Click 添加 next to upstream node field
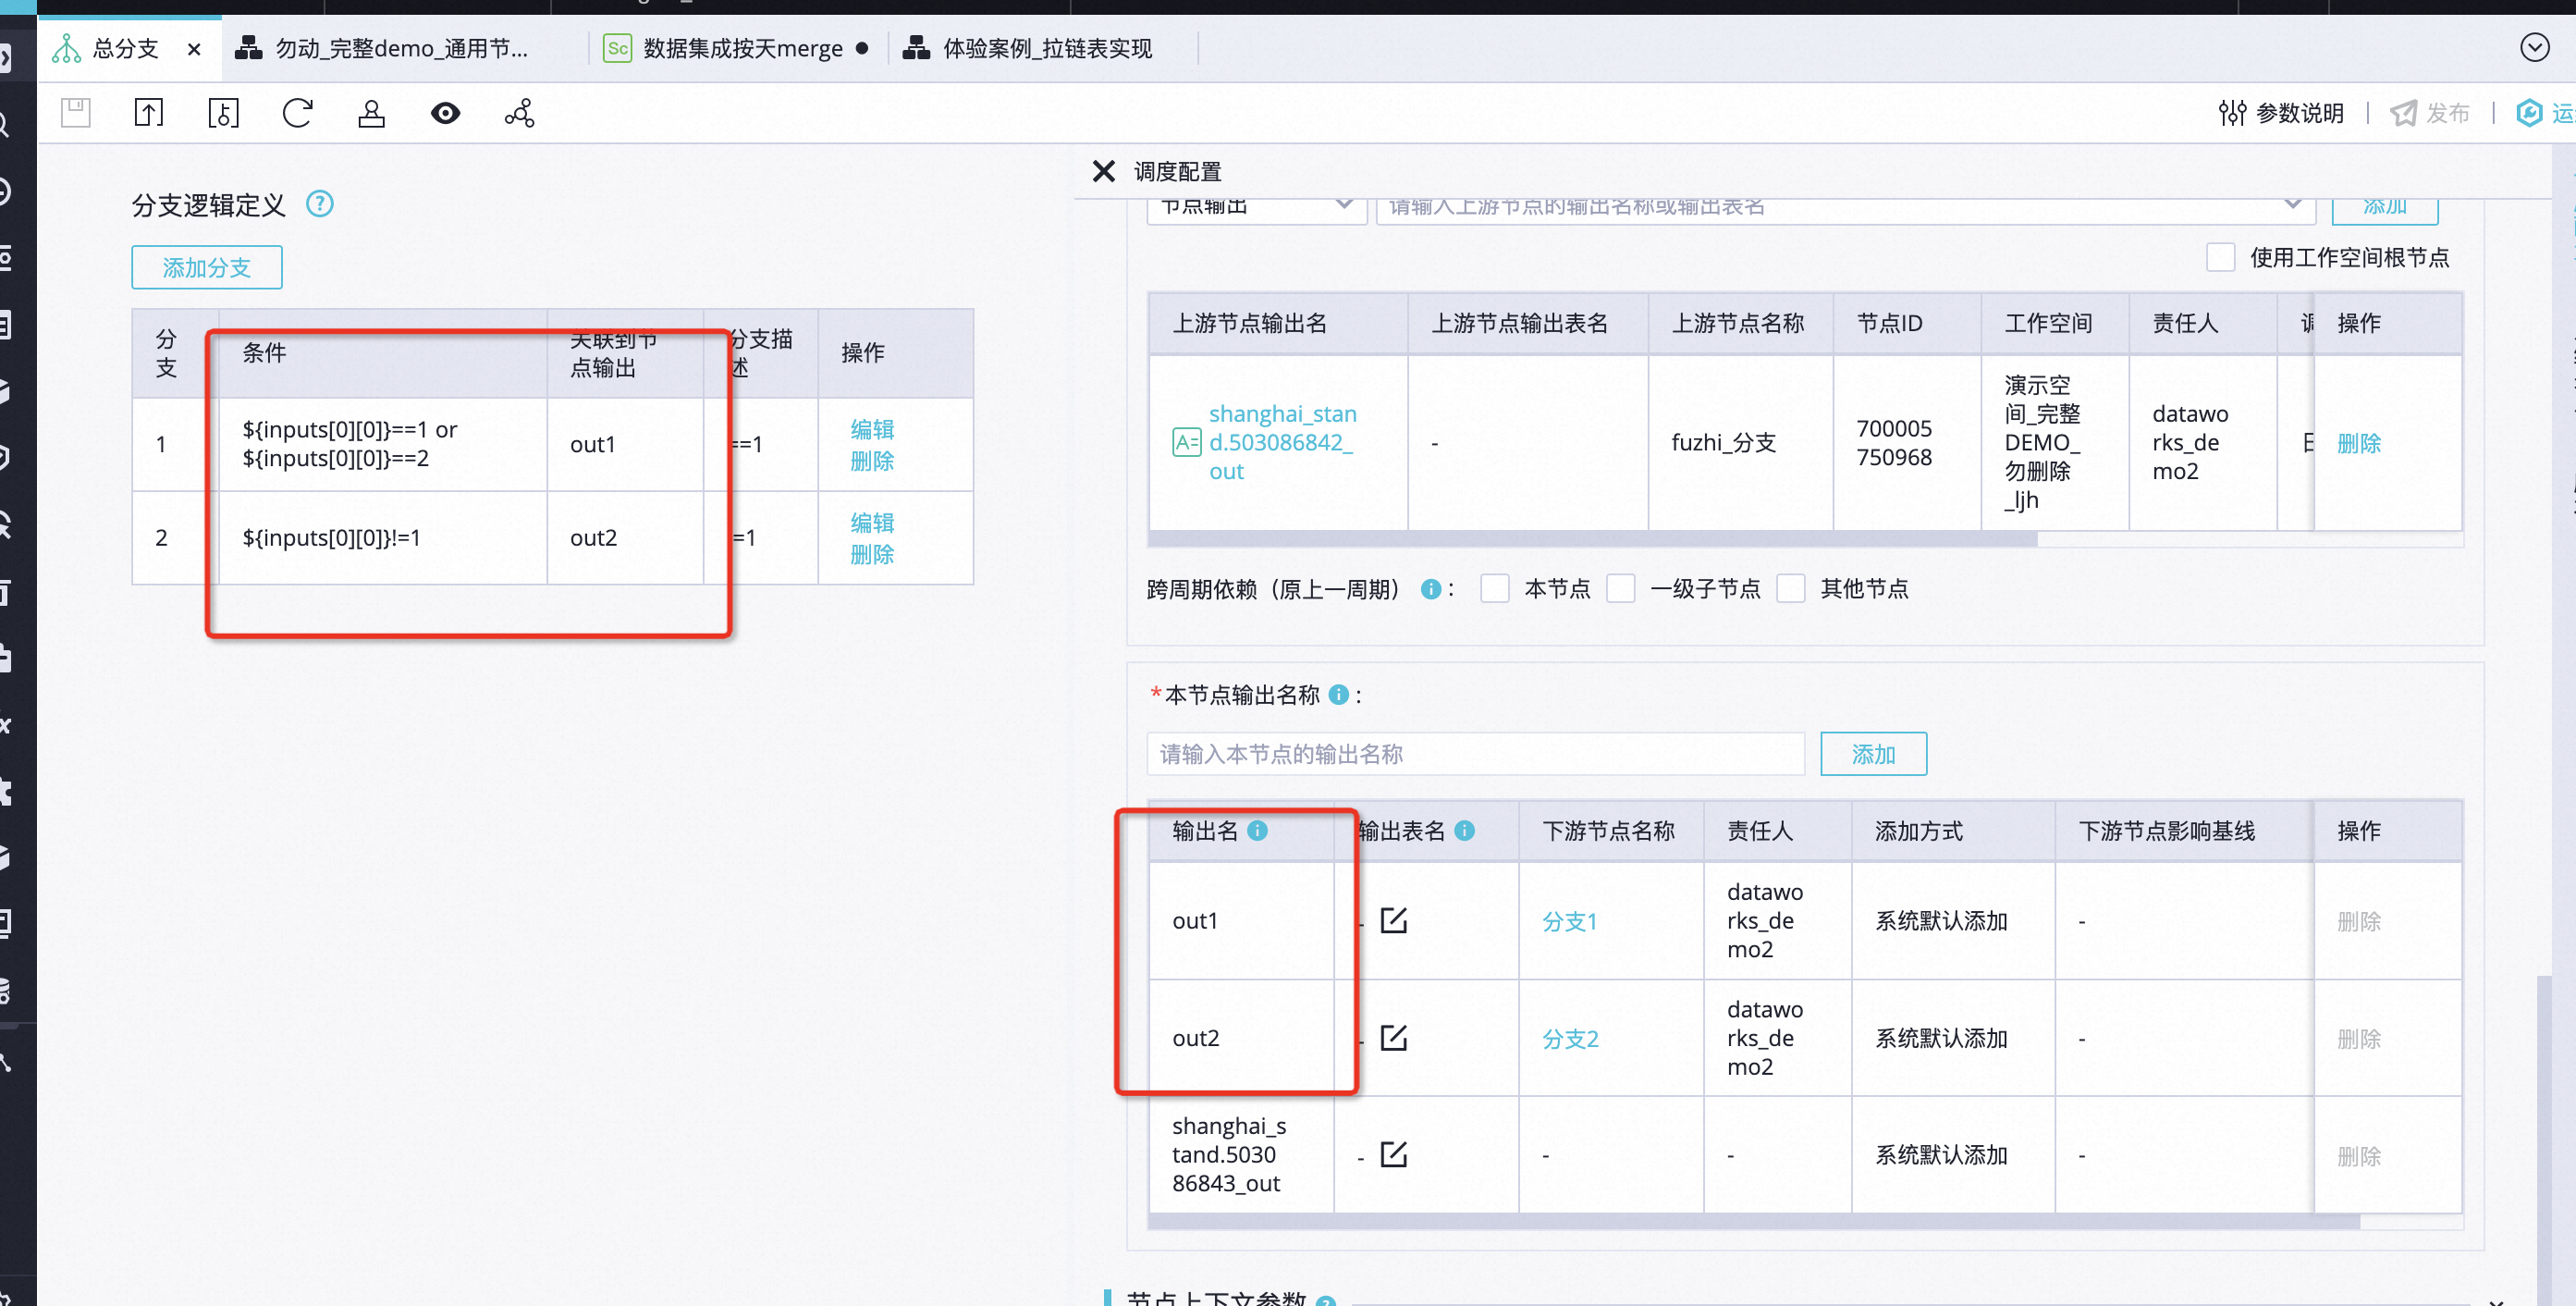Screen dimensions: 2576x1306 tap(2385, 206)
